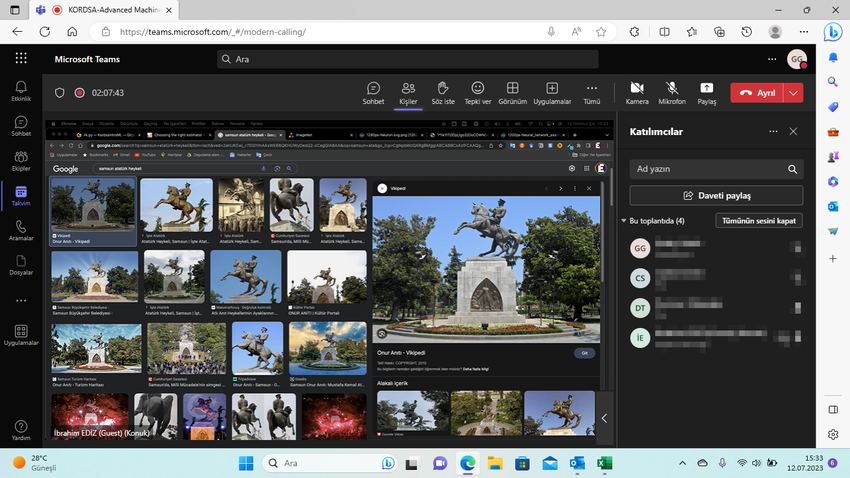Open Uygulamalar in meeting toolbar

[552, 93]
